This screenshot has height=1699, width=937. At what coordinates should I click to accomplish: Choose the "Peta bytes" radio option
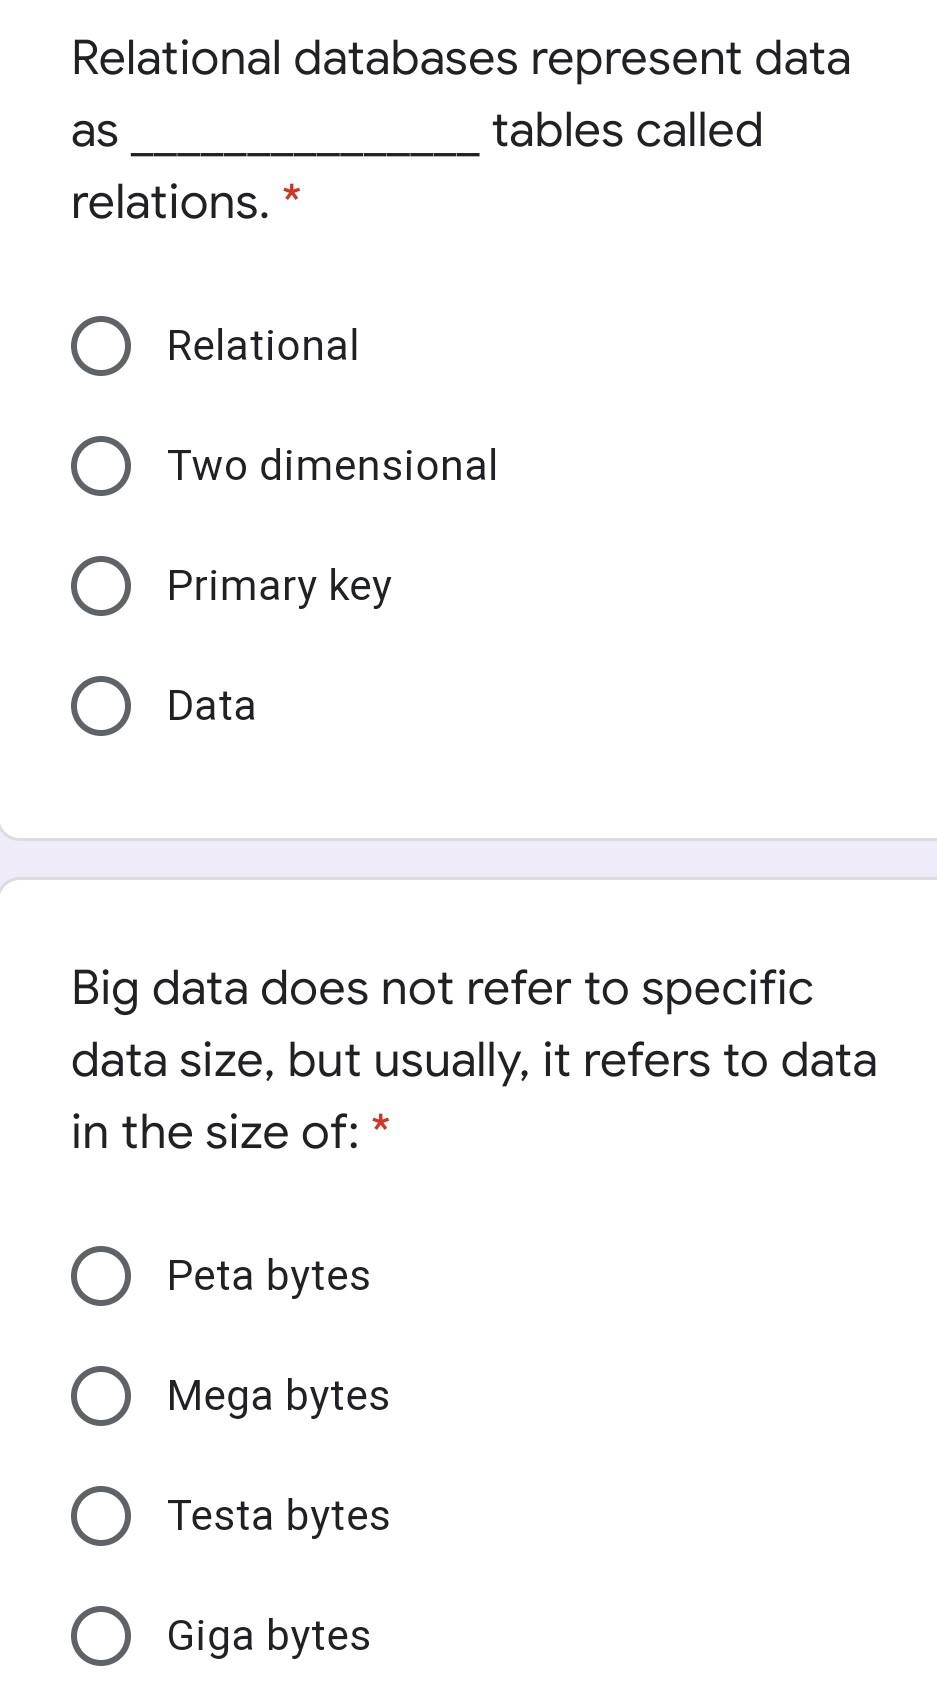[101, 1276]
